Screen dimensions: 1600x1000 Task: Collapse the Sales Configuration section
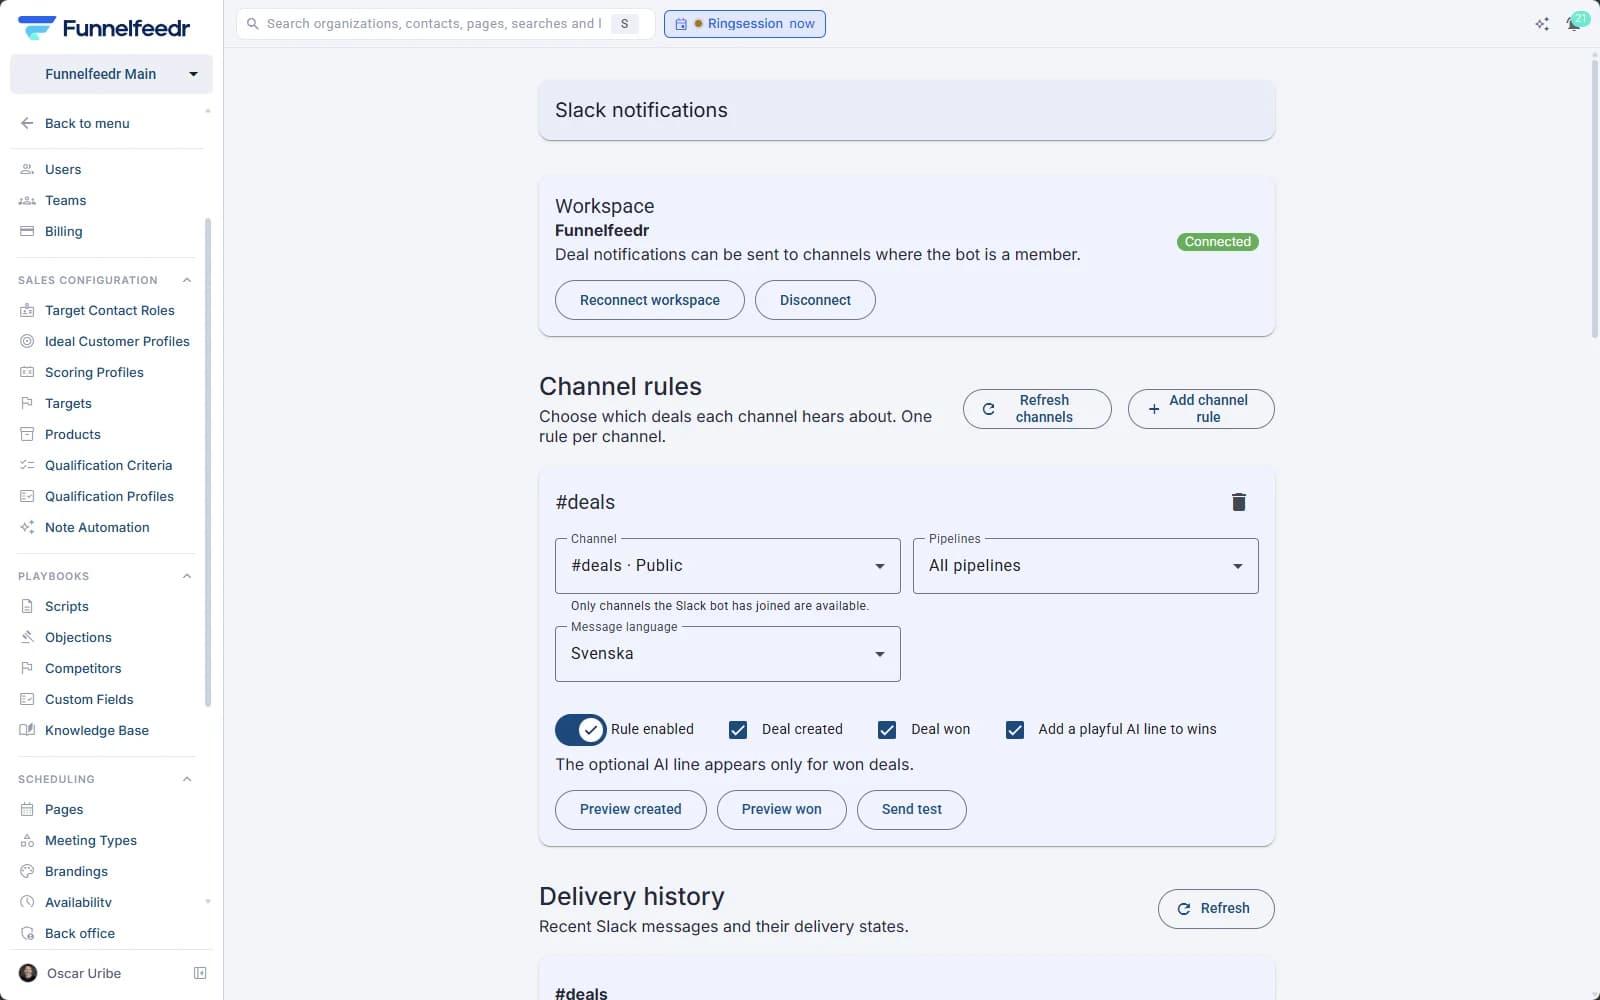pyautogui.click(x=187, y=280)
